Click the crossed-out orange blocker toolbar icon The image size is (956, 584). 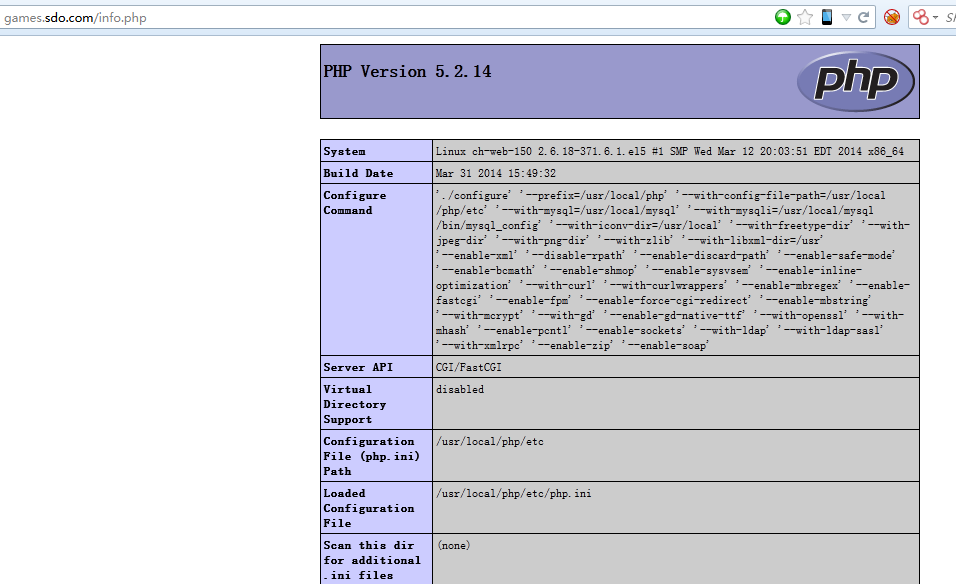(892, 17)
